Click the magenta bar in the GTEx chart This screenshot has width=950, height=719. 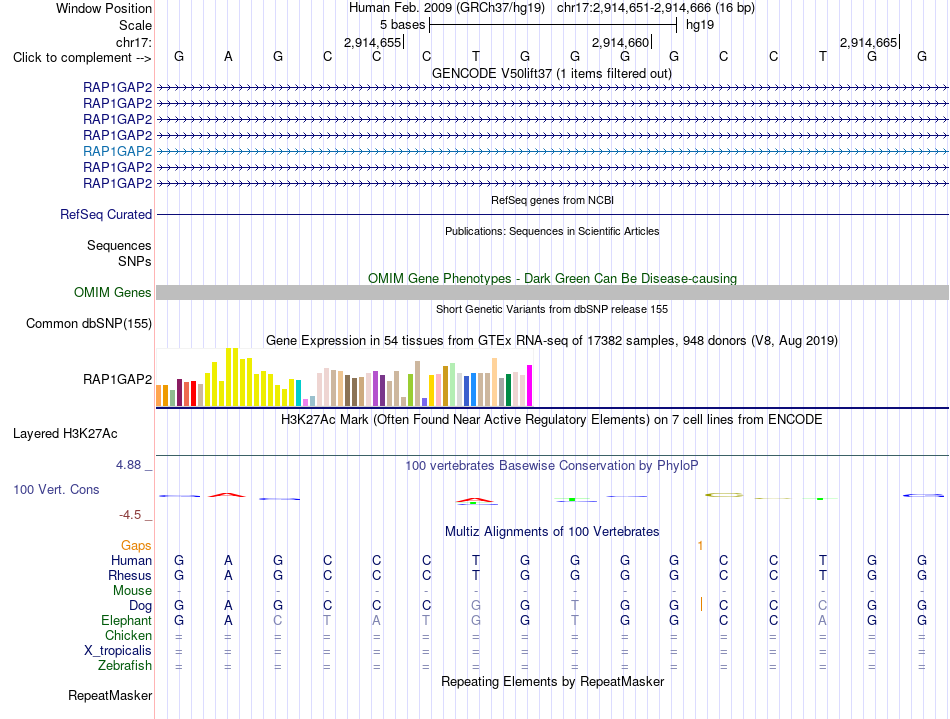click(530, 385)
